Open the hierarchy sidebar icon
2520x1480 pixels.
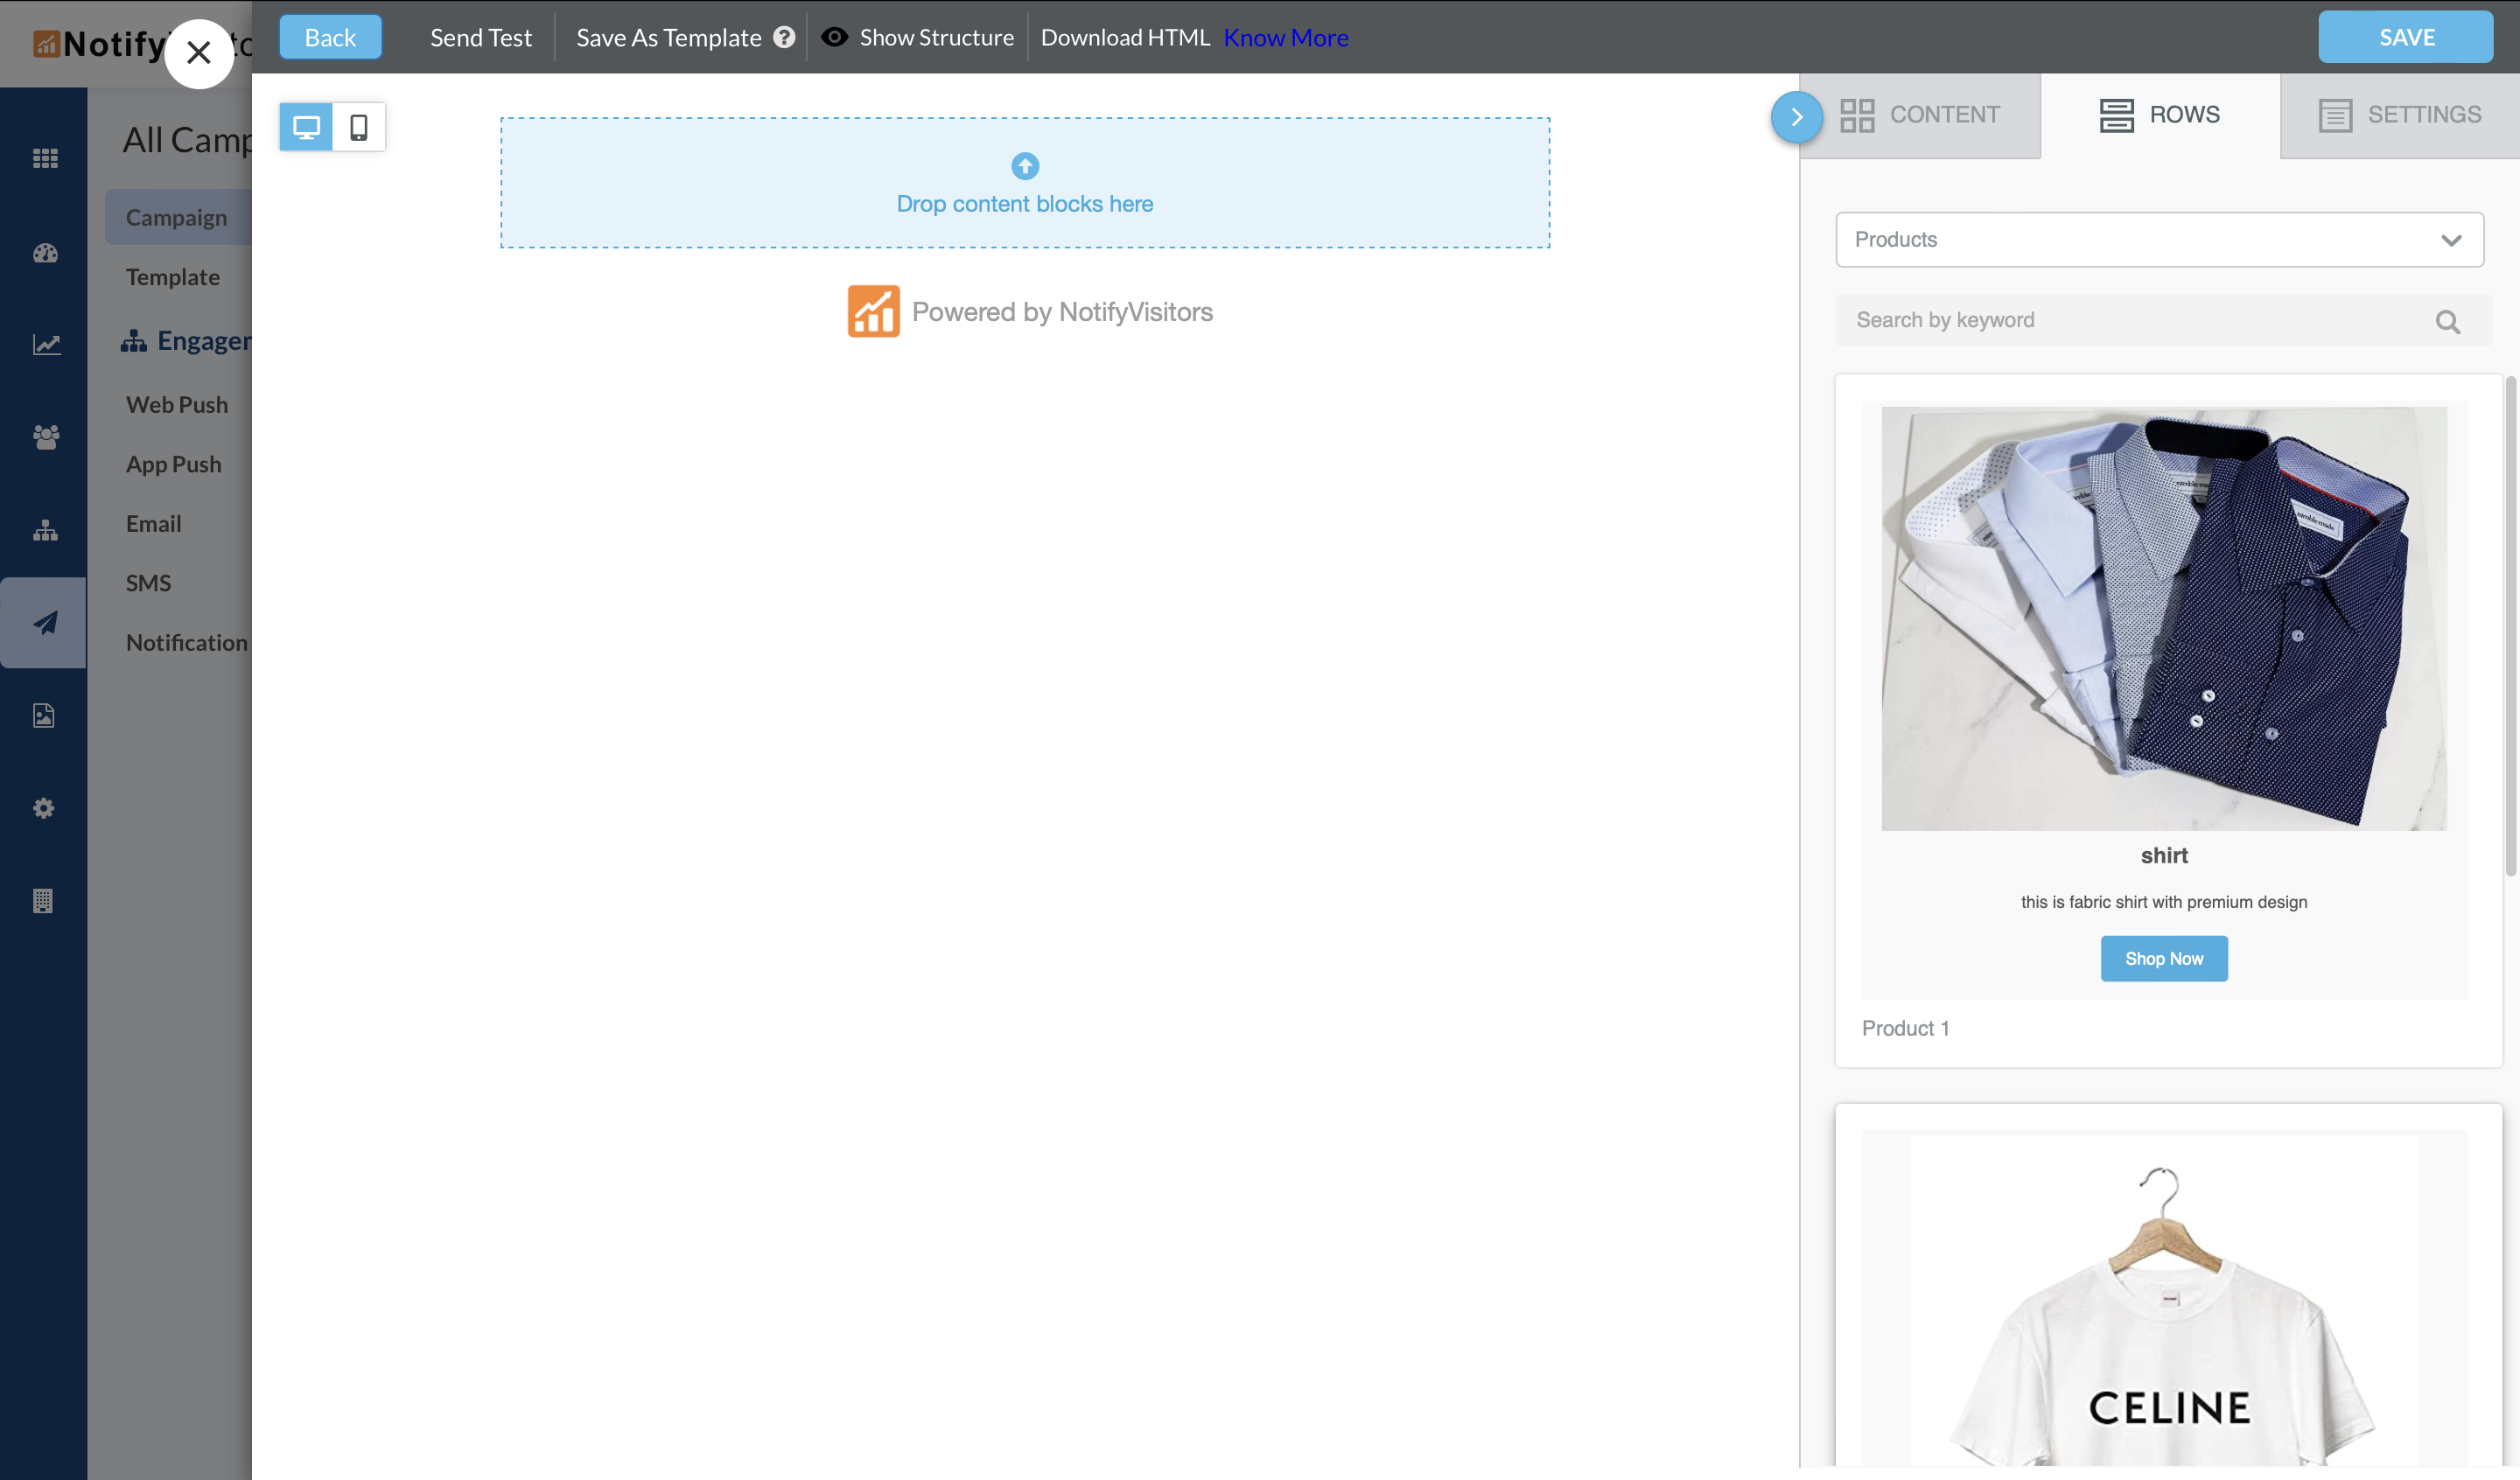[x=45, y=530]
